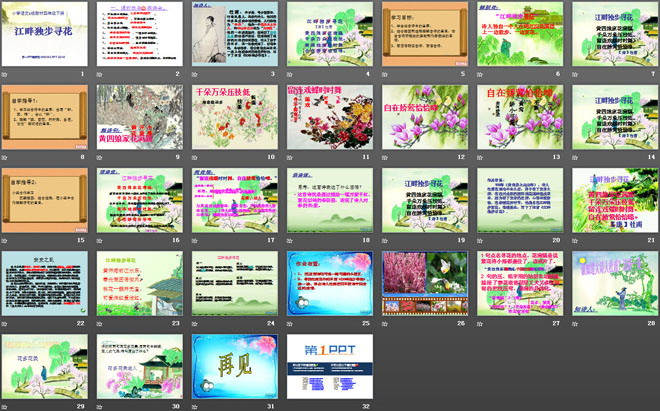Screen dimensions: 660x411
Task: Click animation star icon under slide 3
Action: [x=195, y=74]
